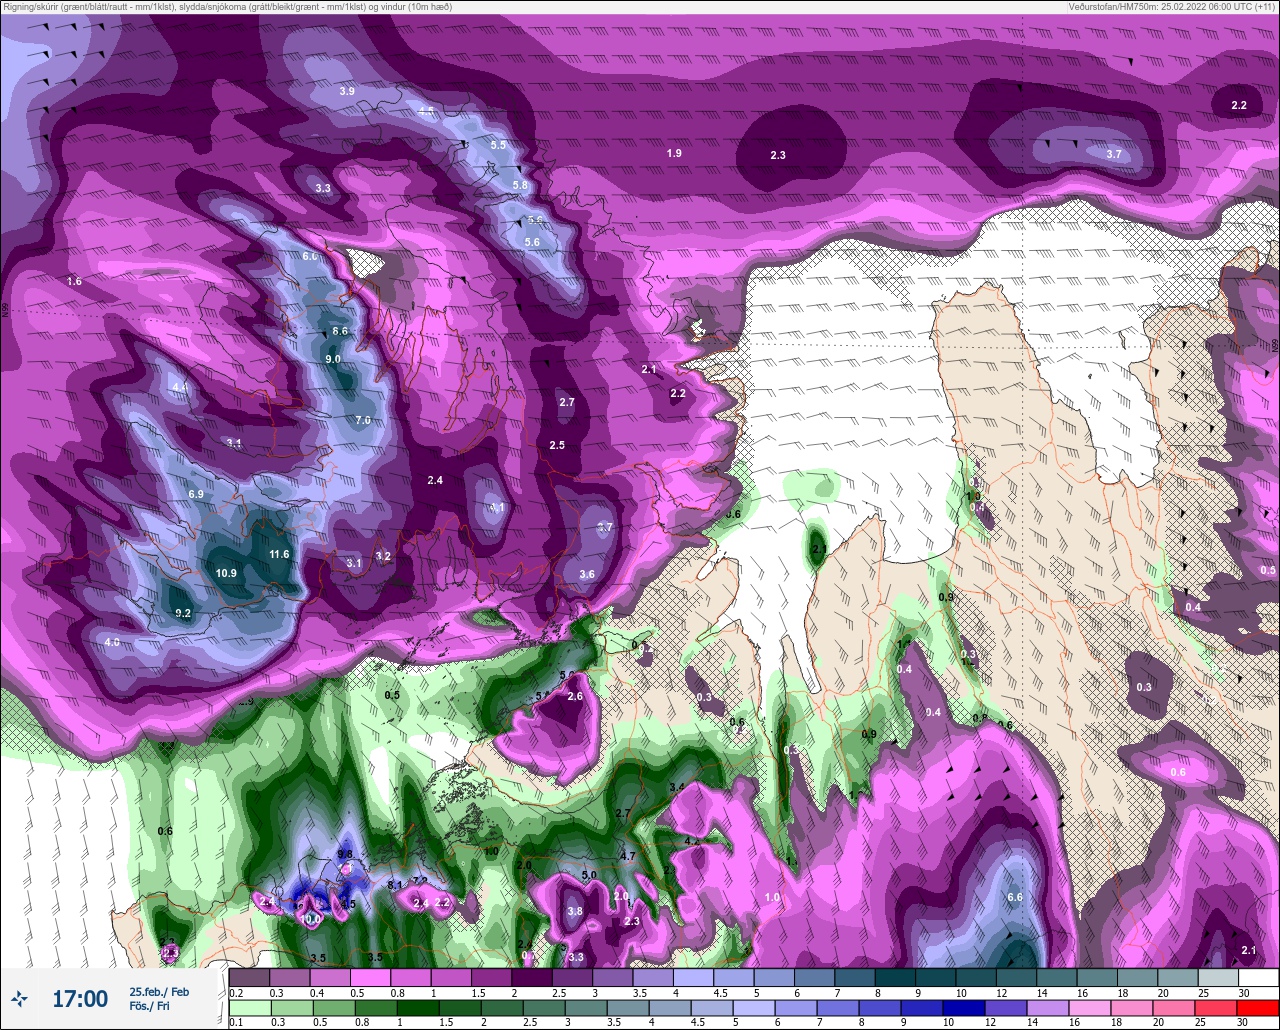This screenshot has height=1030, width=1280.
Task: Select the darkest purple 2–2.5 top-legend swatch
Action: tap(531, 977)
